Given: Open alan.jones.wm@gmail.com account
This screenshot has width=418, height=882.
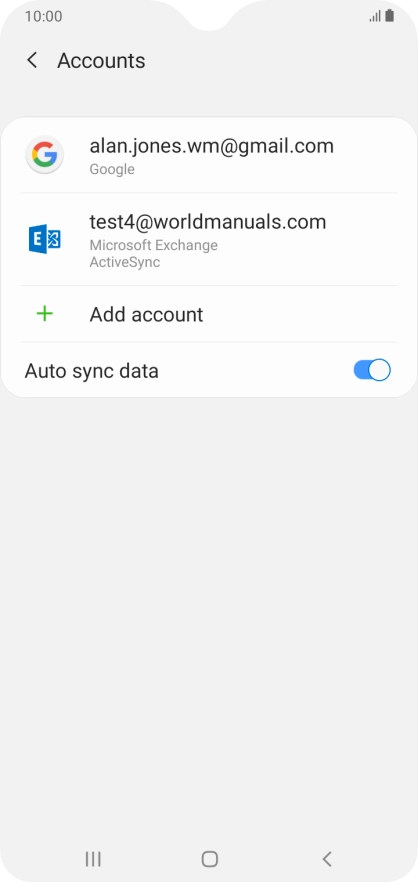Looking at the screenshot, I should 209,155.
